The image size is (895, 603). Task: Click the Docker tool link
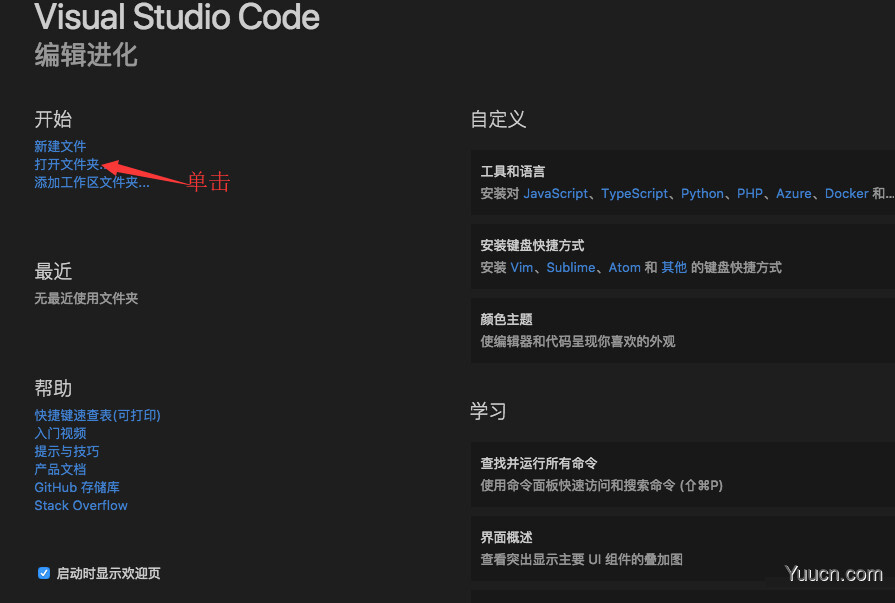point(846,193)
